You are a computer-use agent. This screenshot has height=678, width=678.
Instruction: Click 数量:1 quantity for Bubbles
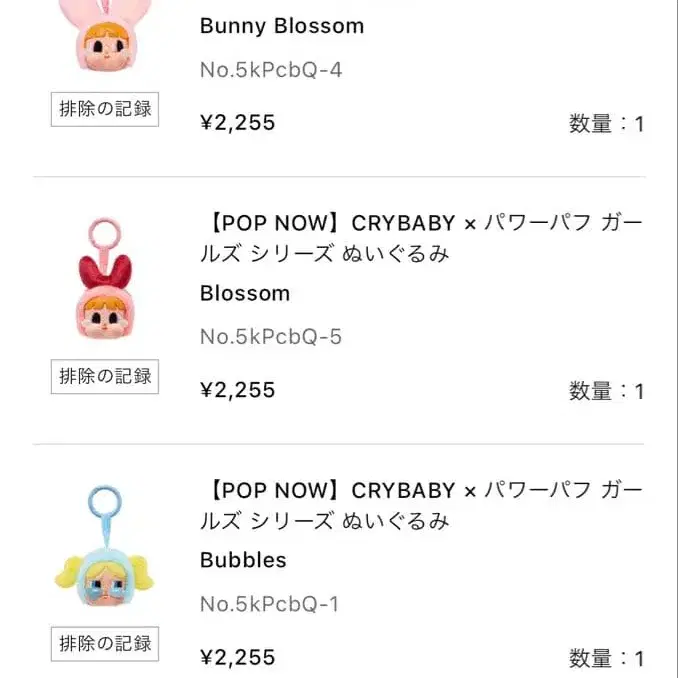606,658
